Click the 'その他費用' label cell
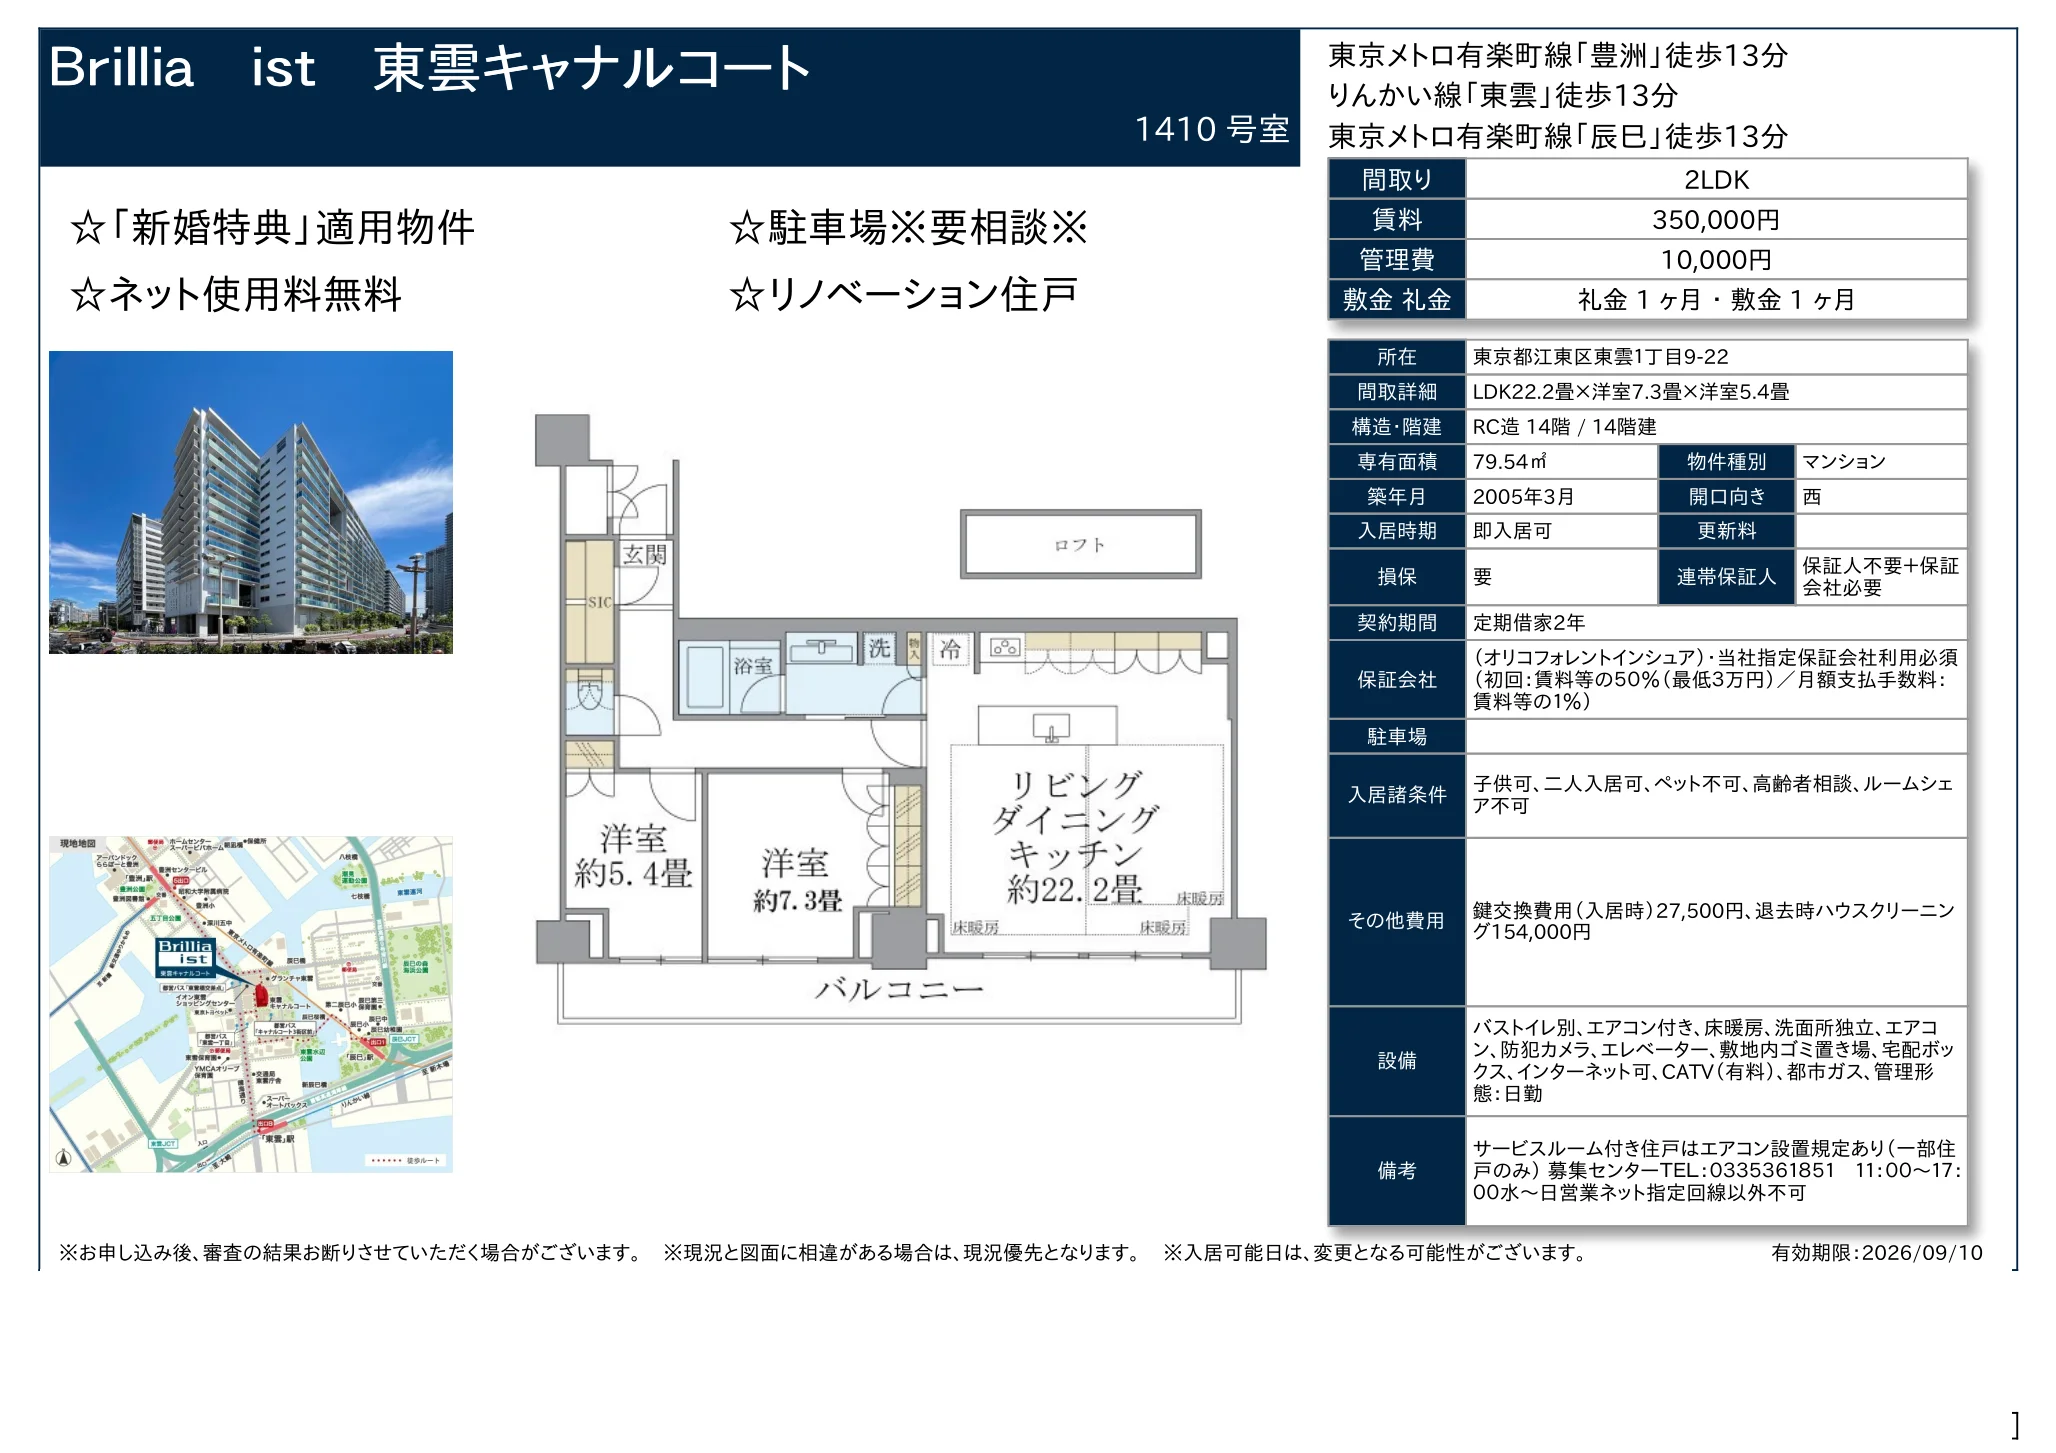Screen dimensions: 2056x1453 (x=1397, y=921)
